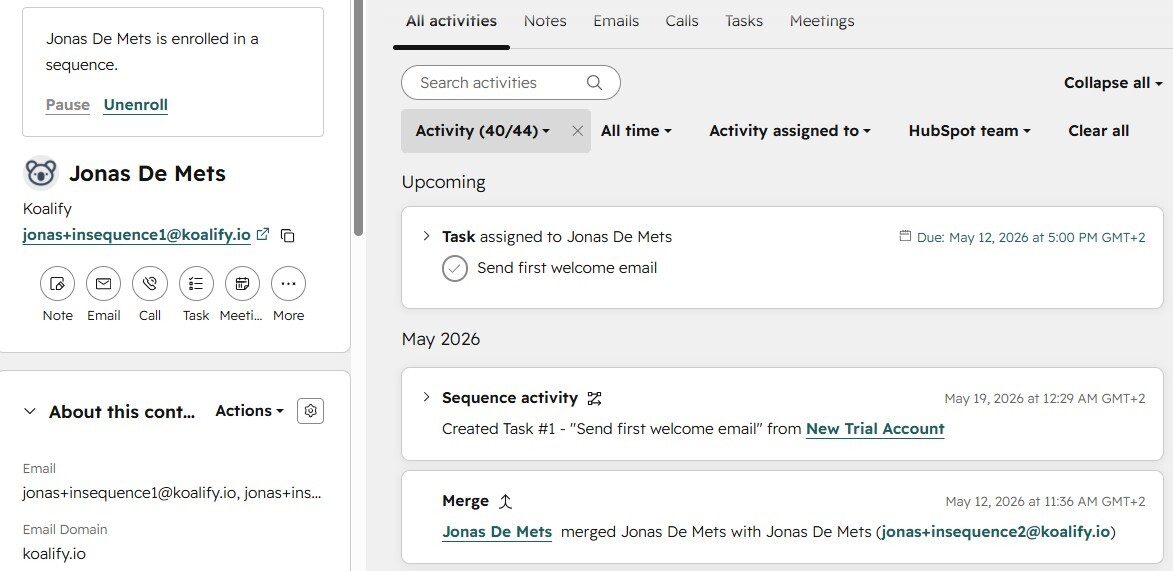
Task: Schedule a Meeting via calendar icon
Action: point(242,284)
